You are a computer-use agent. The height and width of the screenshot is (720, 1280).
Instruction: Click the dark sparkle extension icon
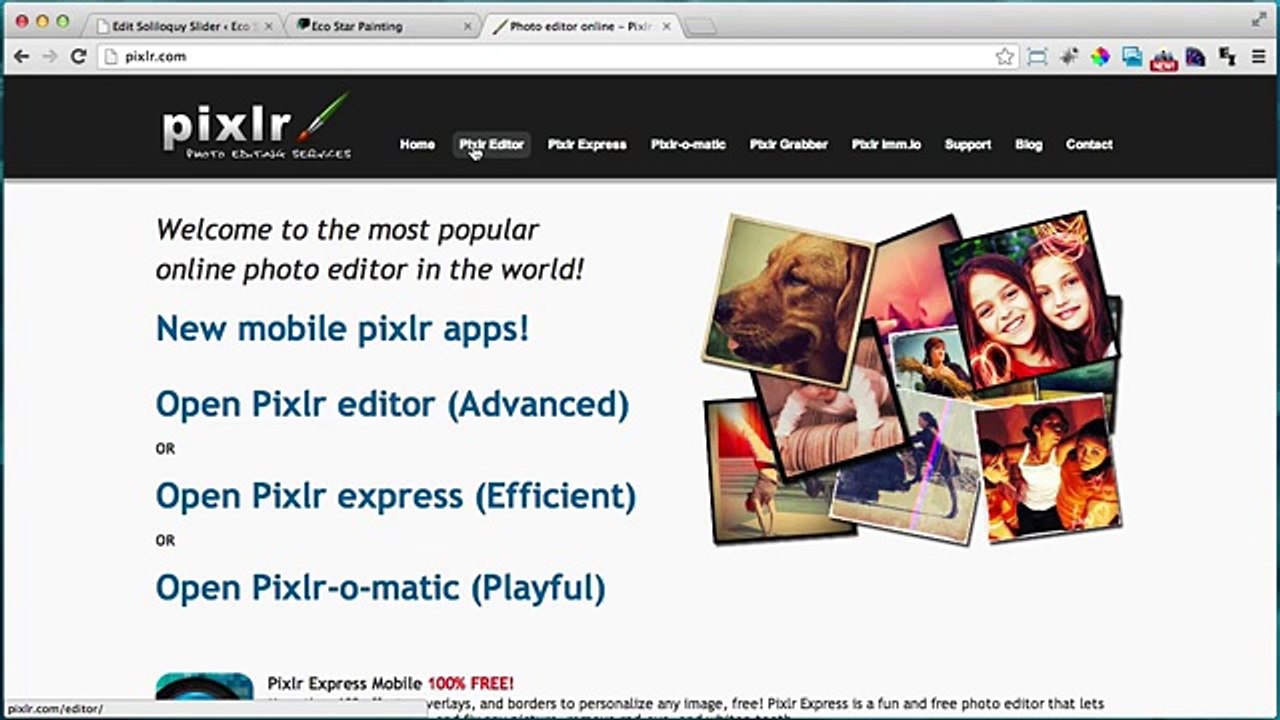1069,57
